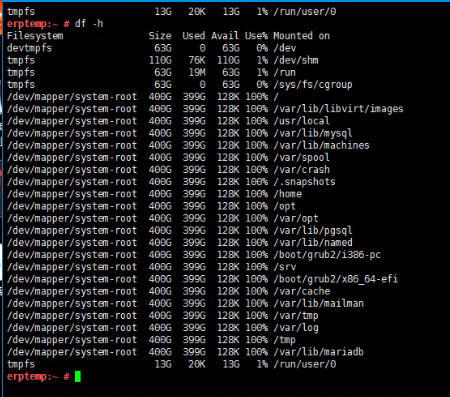Click the 'Filesystem' column header
450x397 pixels.
[x=35, y=36]
